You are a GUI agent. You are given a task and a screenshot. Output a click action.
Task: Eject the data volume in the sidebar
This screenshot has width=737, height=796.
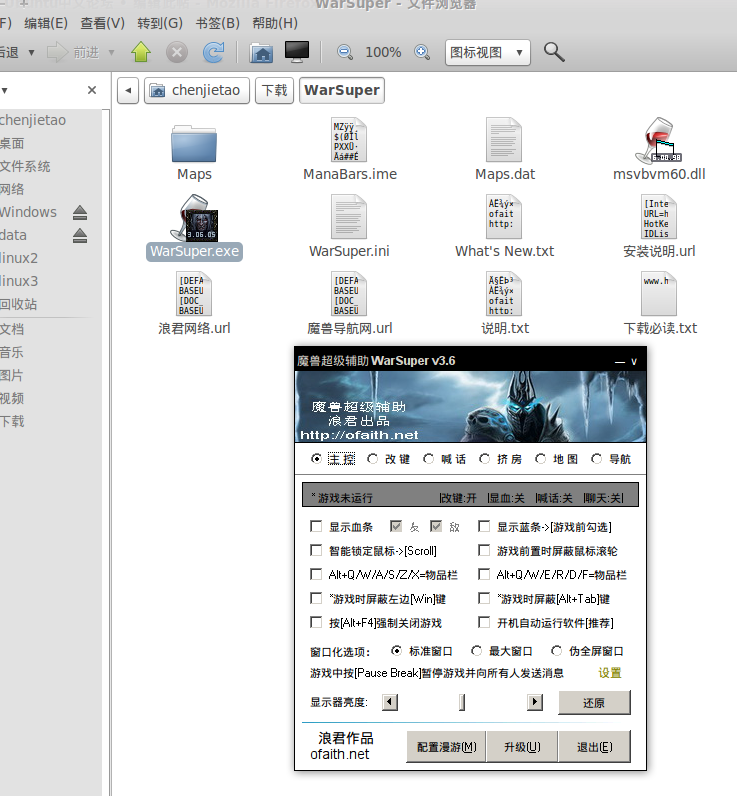[80, 236]
